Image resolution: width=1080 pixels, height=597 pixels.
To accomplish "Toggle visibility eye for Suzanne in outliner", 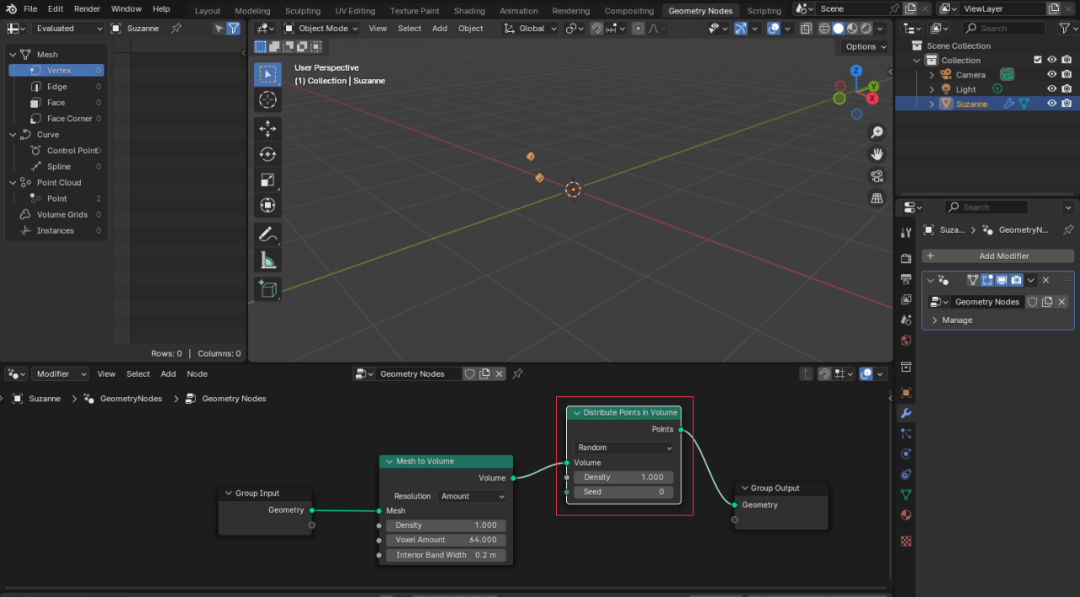I will tap(1051, 103).
